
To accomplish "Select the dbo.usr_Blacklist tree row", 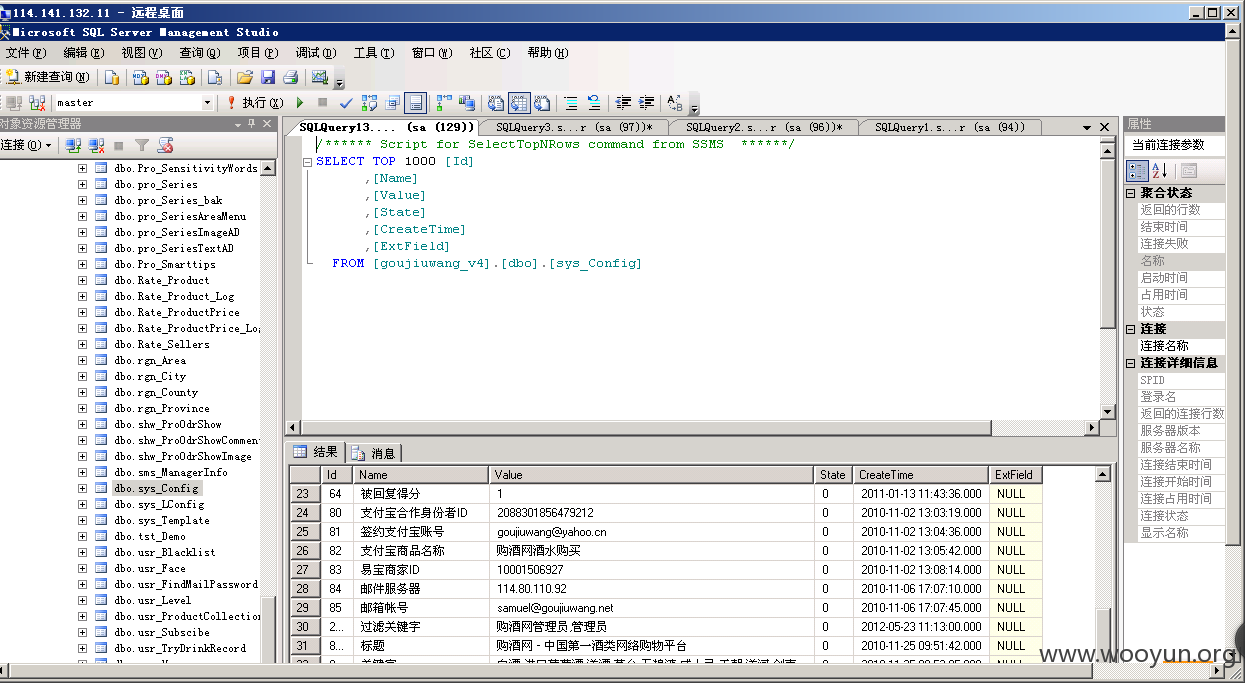I will tap(164, 552).
